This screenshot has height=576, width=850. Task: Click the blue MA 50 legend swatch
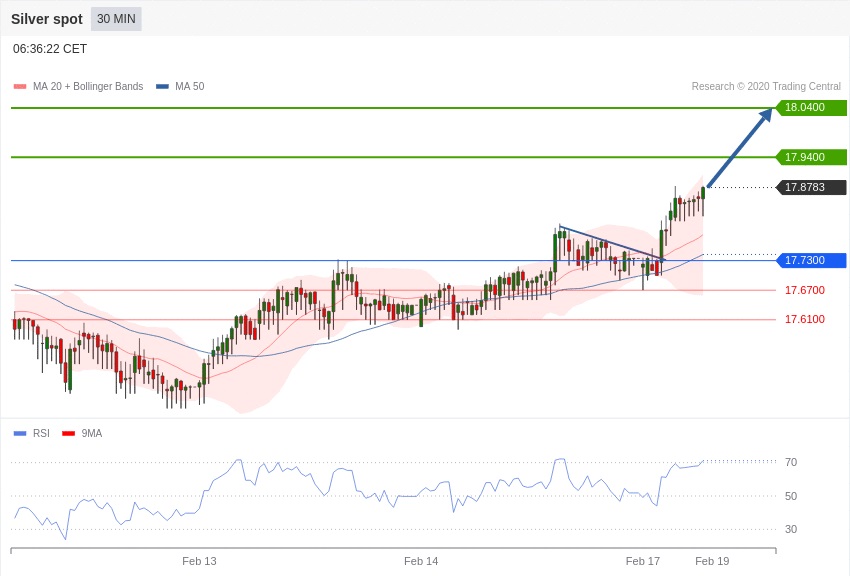[162, 87]
